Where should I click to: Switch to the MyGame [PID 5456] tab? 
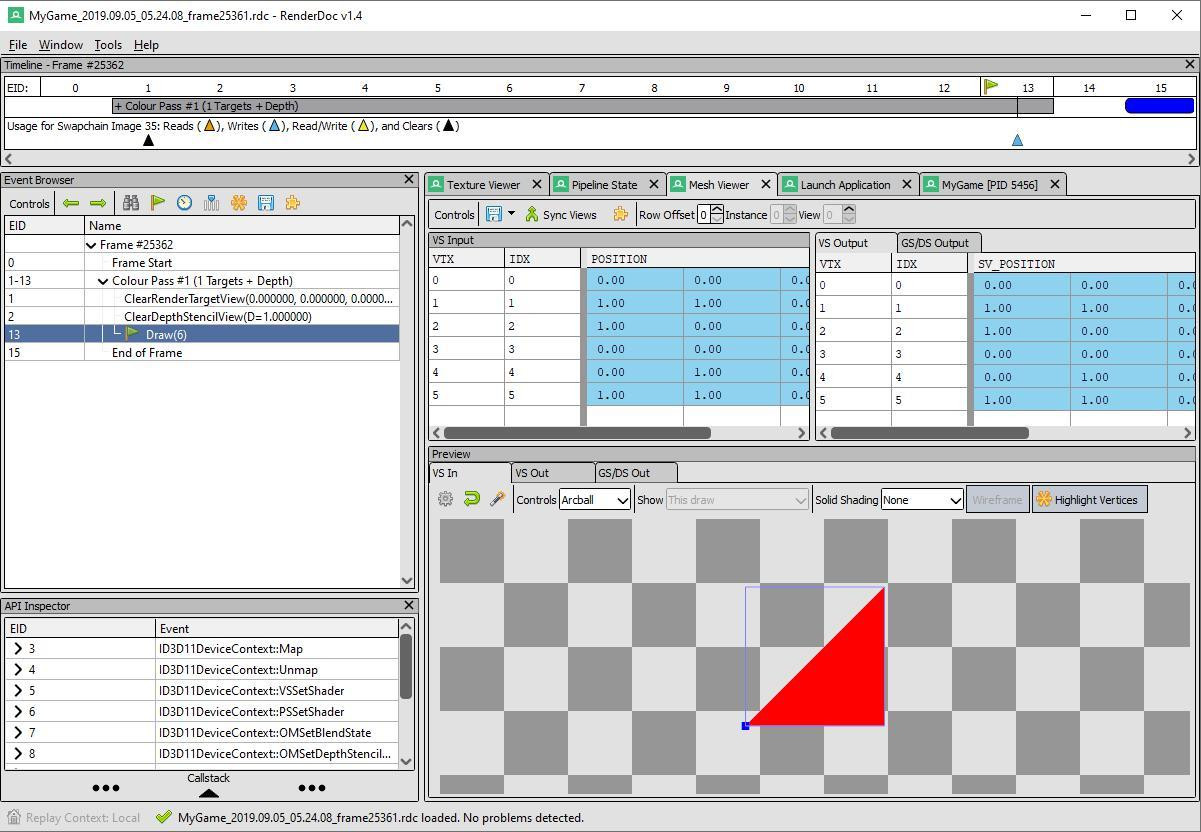pyautogui.click(x=989, y=184)
